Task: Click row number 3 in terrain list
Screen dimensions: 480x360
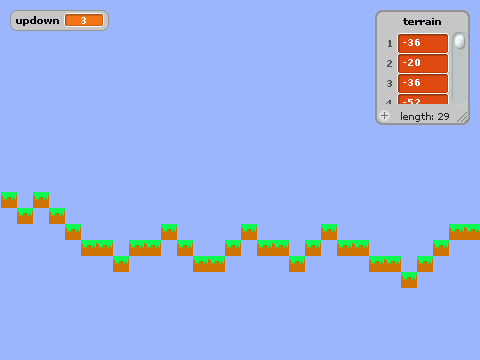Action: 389,84
